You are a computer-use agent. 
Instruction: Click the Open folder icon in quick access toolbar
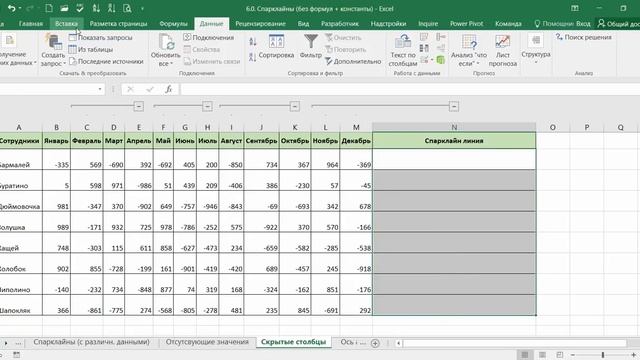click(x=64, y=8)
